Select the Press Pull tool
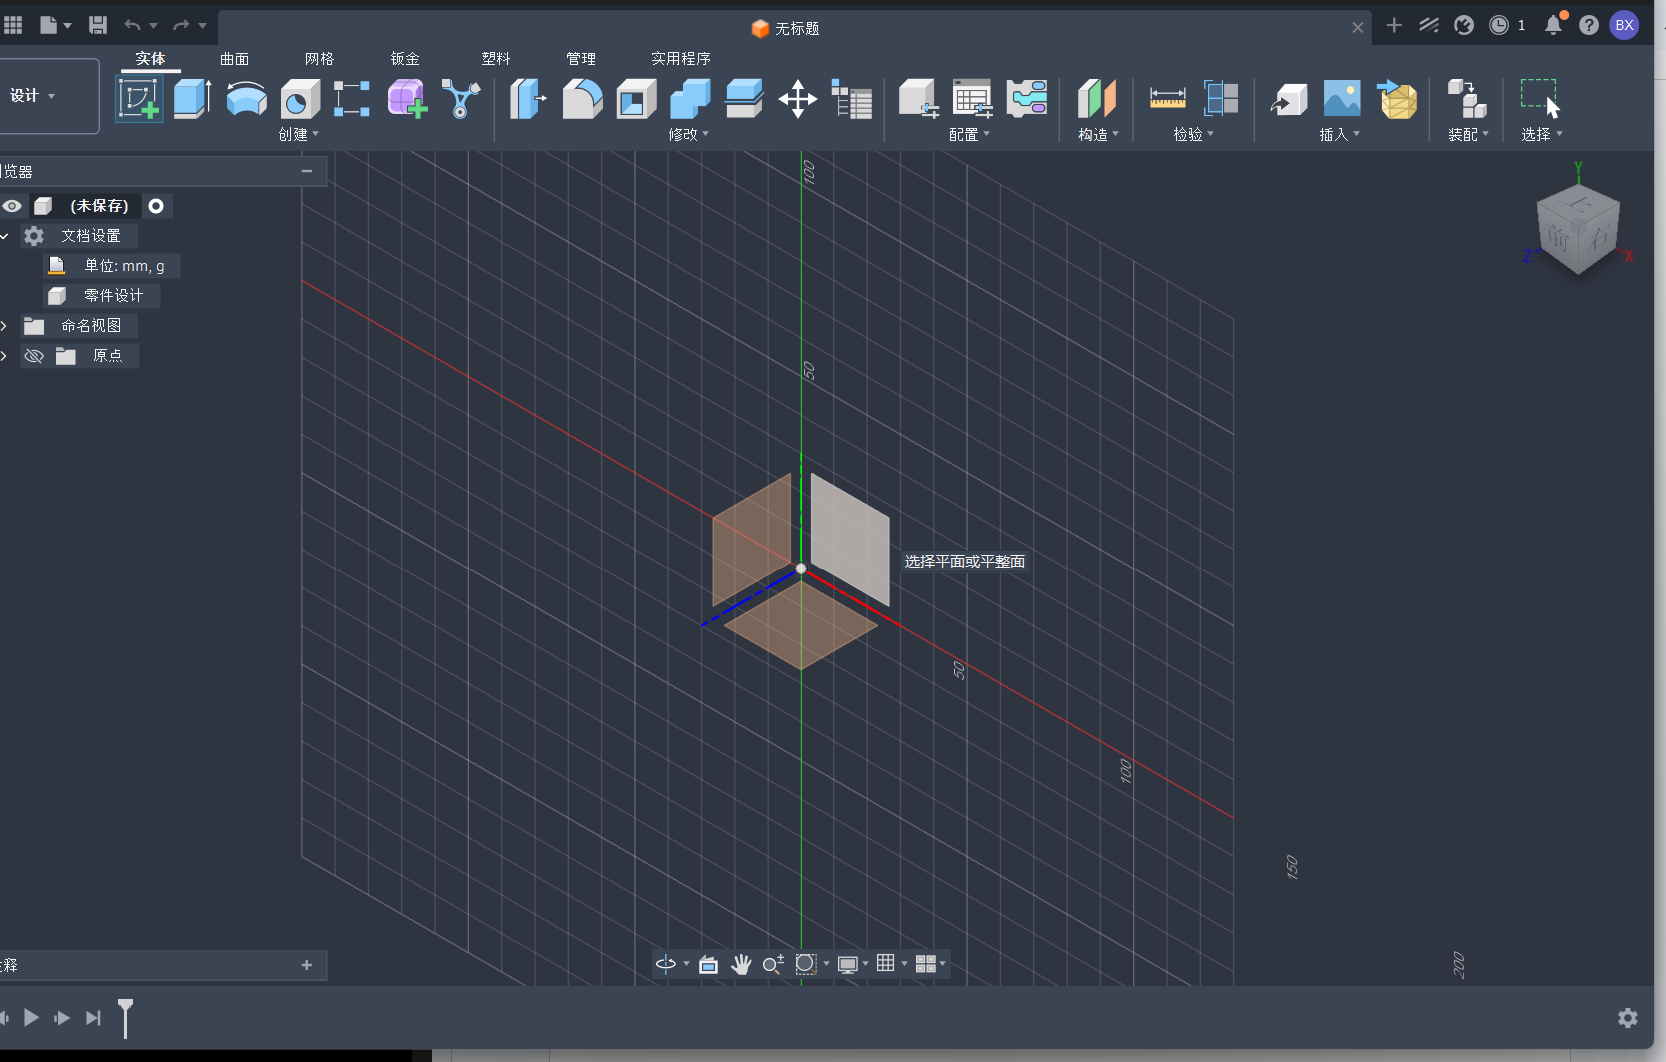The width and height of the screenshot is (1666, 1062). pos(528,99)
